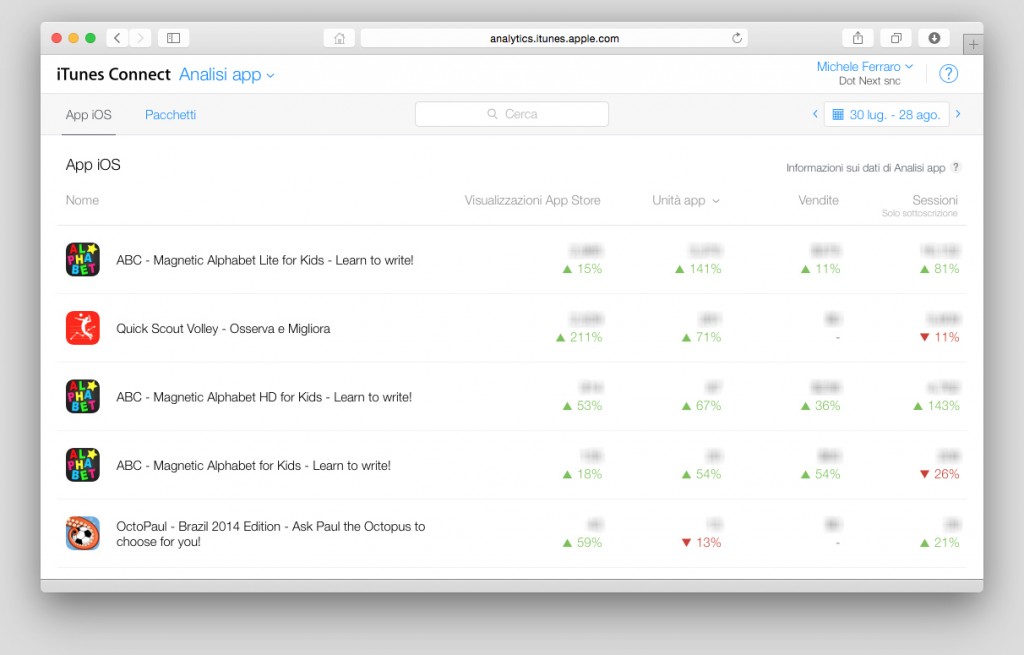Open the 30 lug. - 28 ago. date range
1024x655 pixels.
[x=887, y=114]
